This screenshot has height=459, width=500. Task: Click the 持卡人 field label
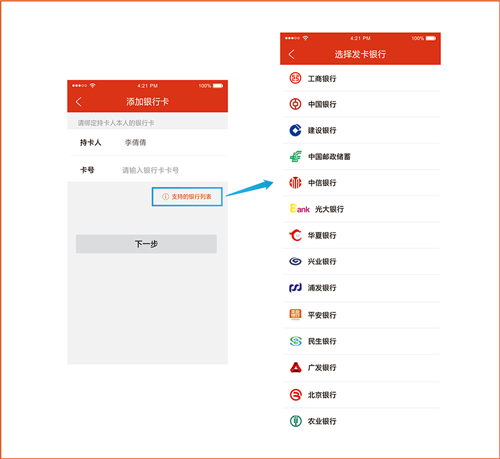90,143
